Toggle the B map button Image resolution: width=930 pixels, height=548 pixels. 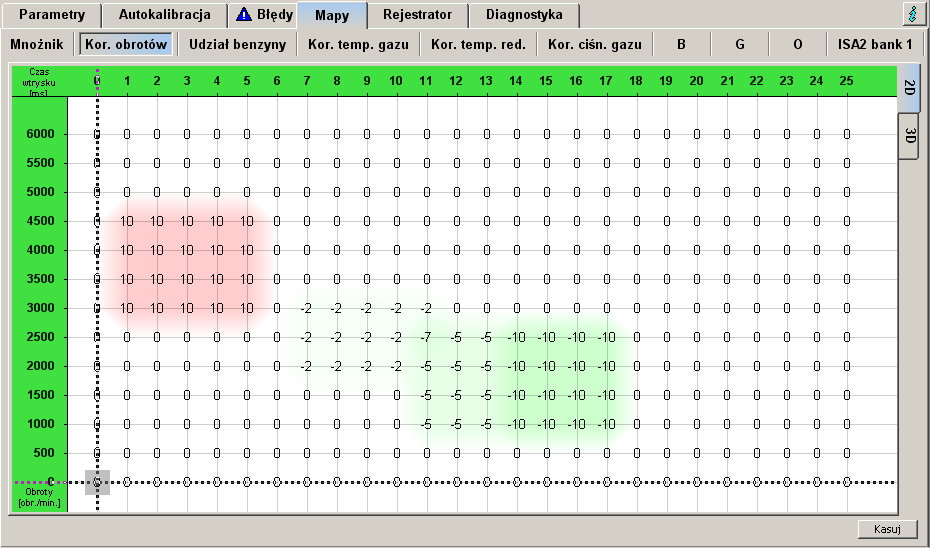[681, 44]
